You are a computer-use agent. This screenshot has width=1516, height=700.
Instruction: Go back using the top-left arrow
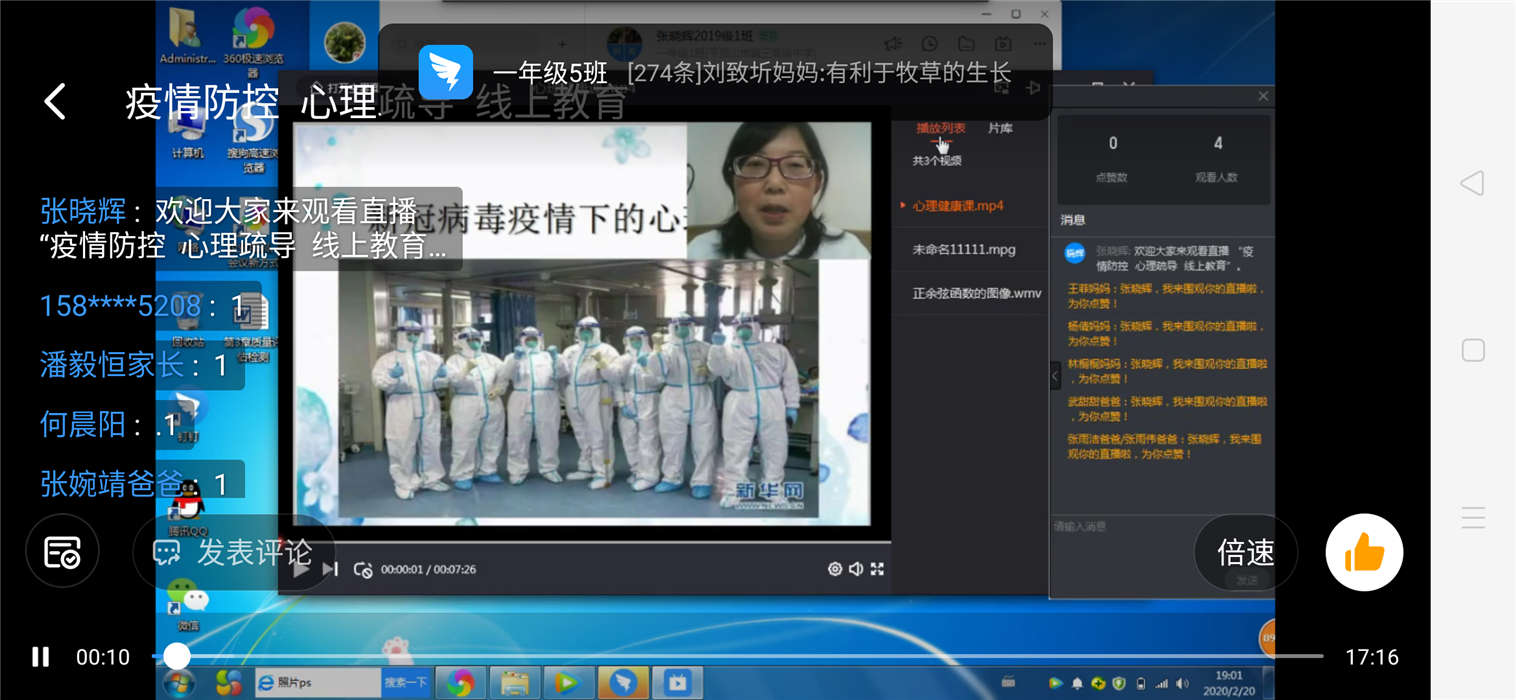(55, 102)
